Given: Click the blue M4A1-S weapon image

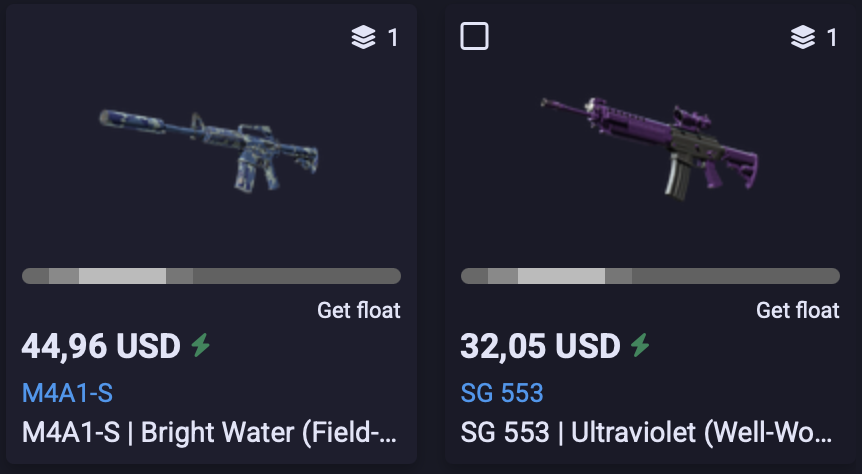Looking at the screenshot, I should 209,150.
